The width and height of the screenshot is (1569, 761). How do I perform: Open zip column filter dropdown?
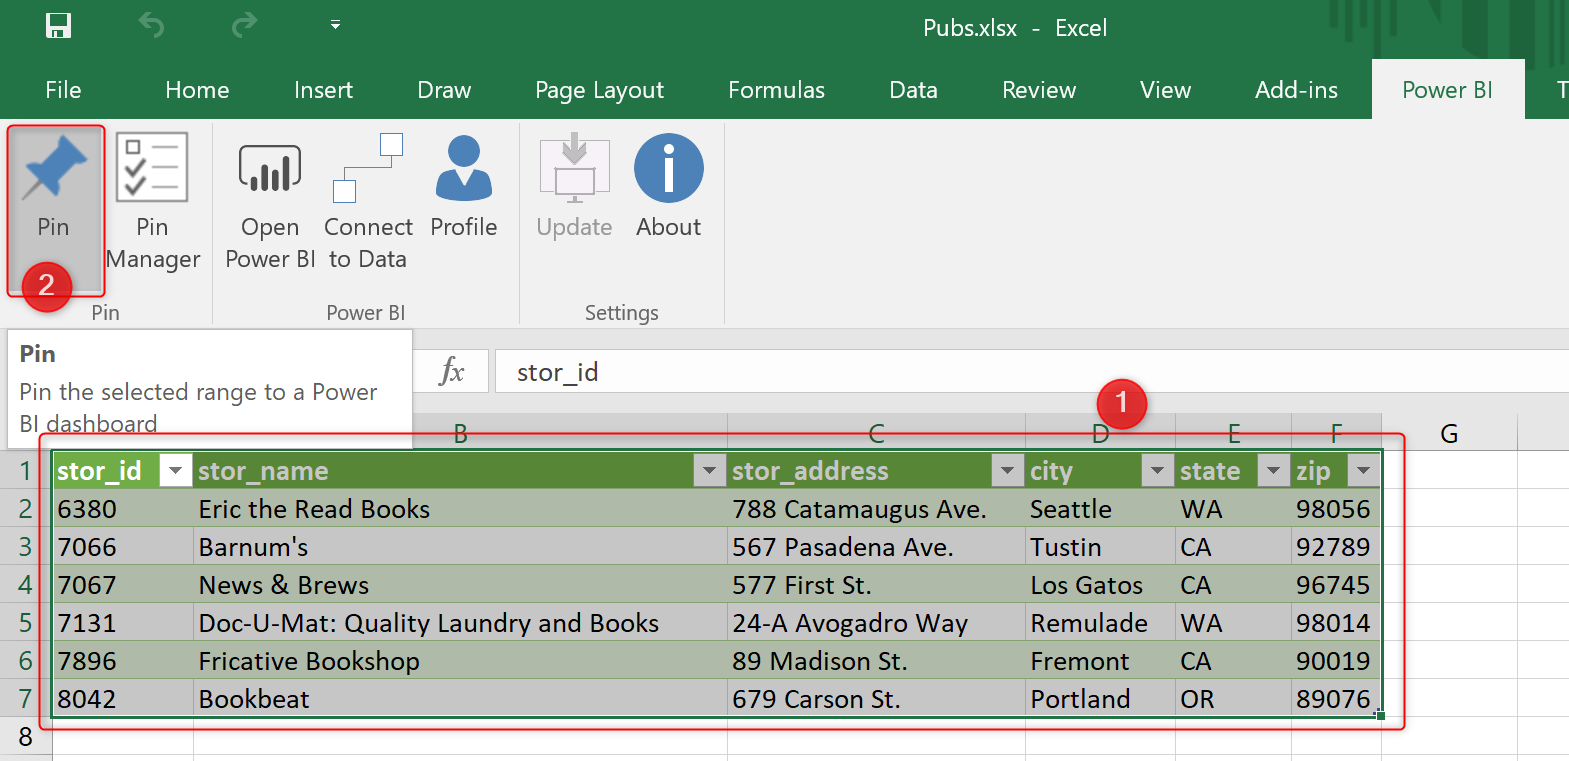[x=1363, y=470]
